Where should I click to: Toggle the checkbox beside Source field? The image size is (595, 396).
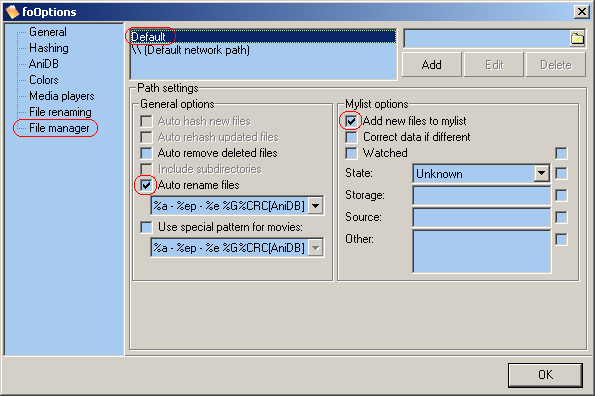(561, 217)
